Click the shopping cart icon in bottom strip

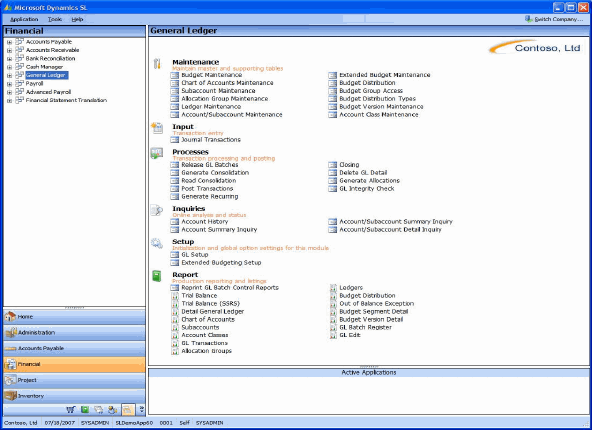point(71,410)
